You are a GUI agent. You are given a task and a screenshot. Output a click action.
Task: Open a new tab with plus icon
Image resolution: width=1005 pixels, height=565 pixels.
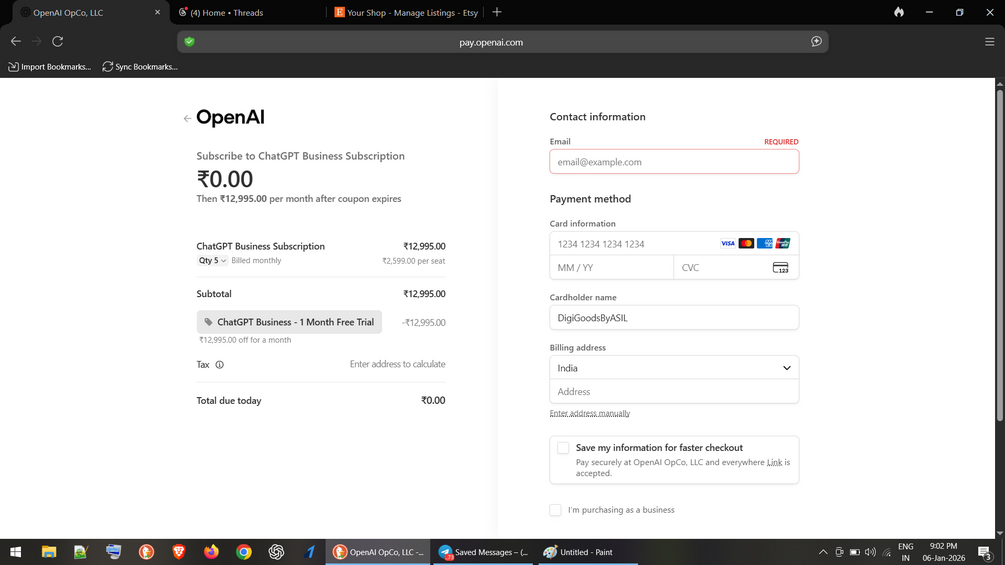pos(497,12)
